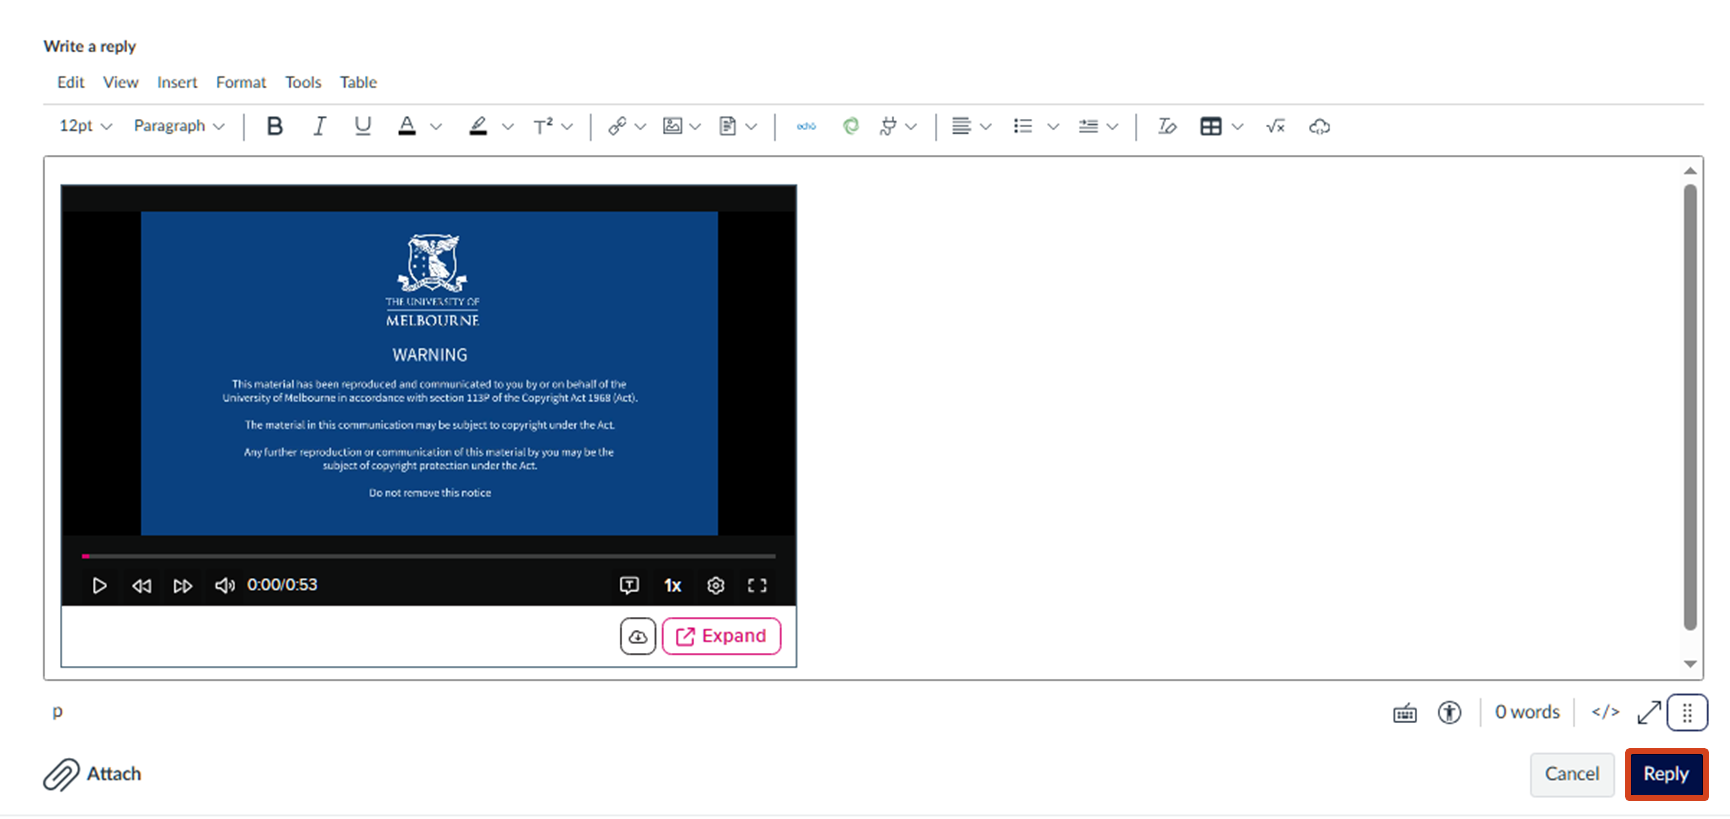Rewind the video
The width and height of the screenshot is (1730, 819).
(141, 586)
